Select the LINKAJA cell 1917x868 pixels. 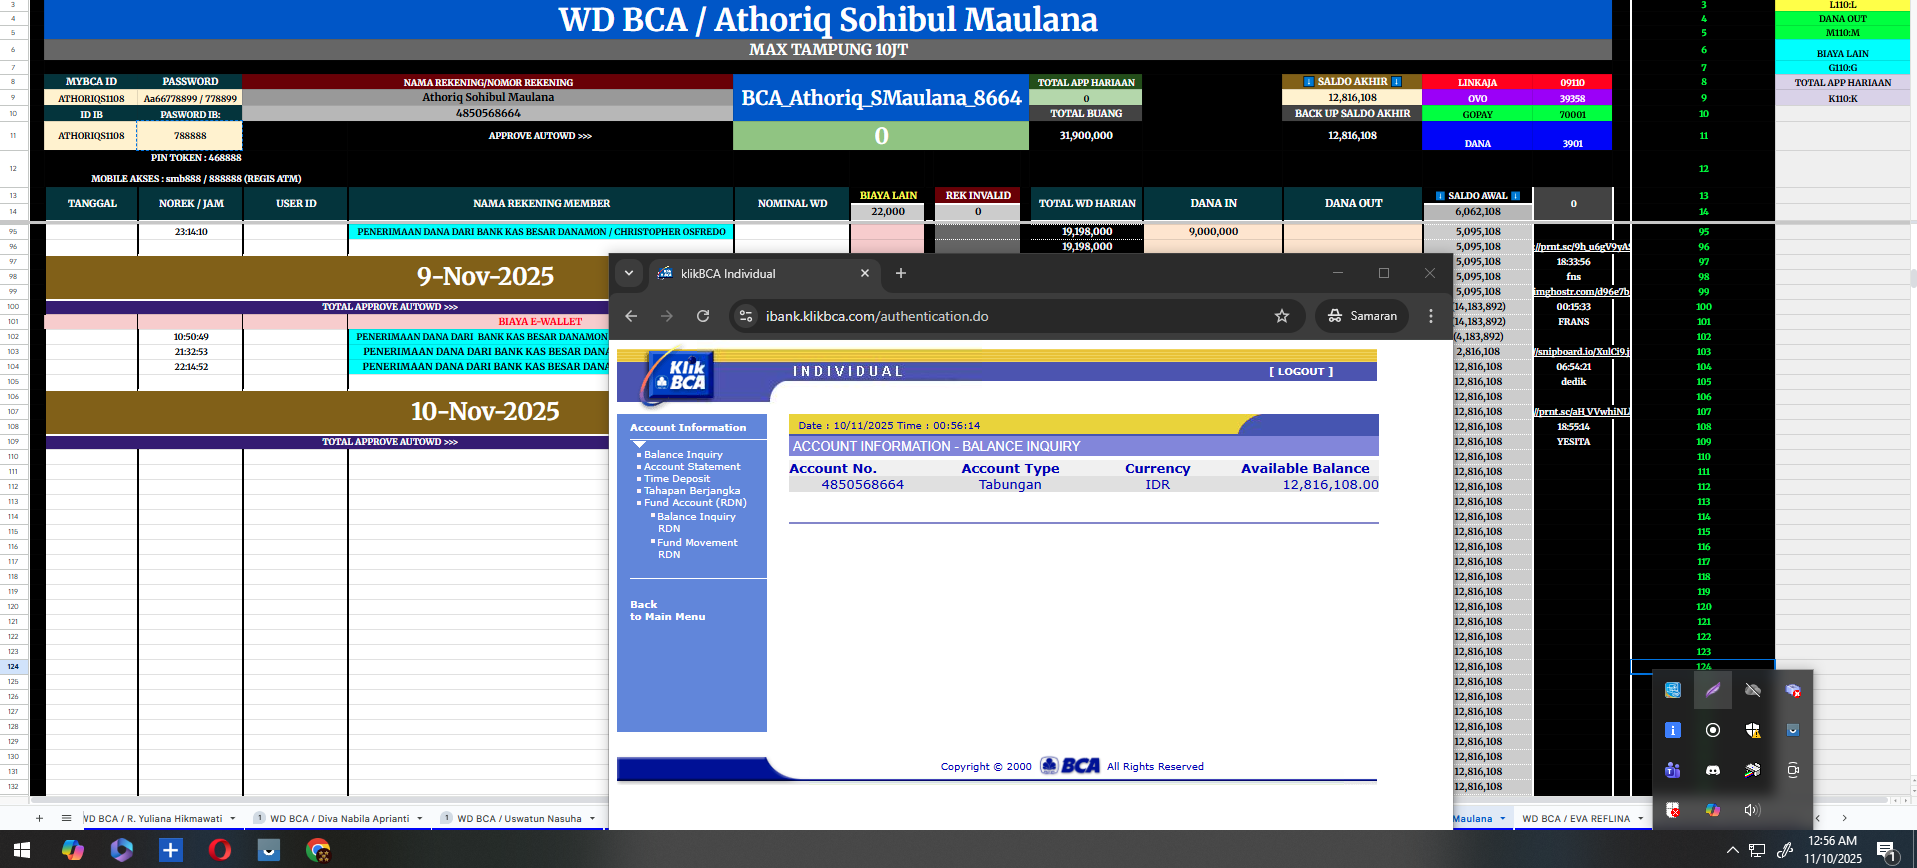[1477, 83]
